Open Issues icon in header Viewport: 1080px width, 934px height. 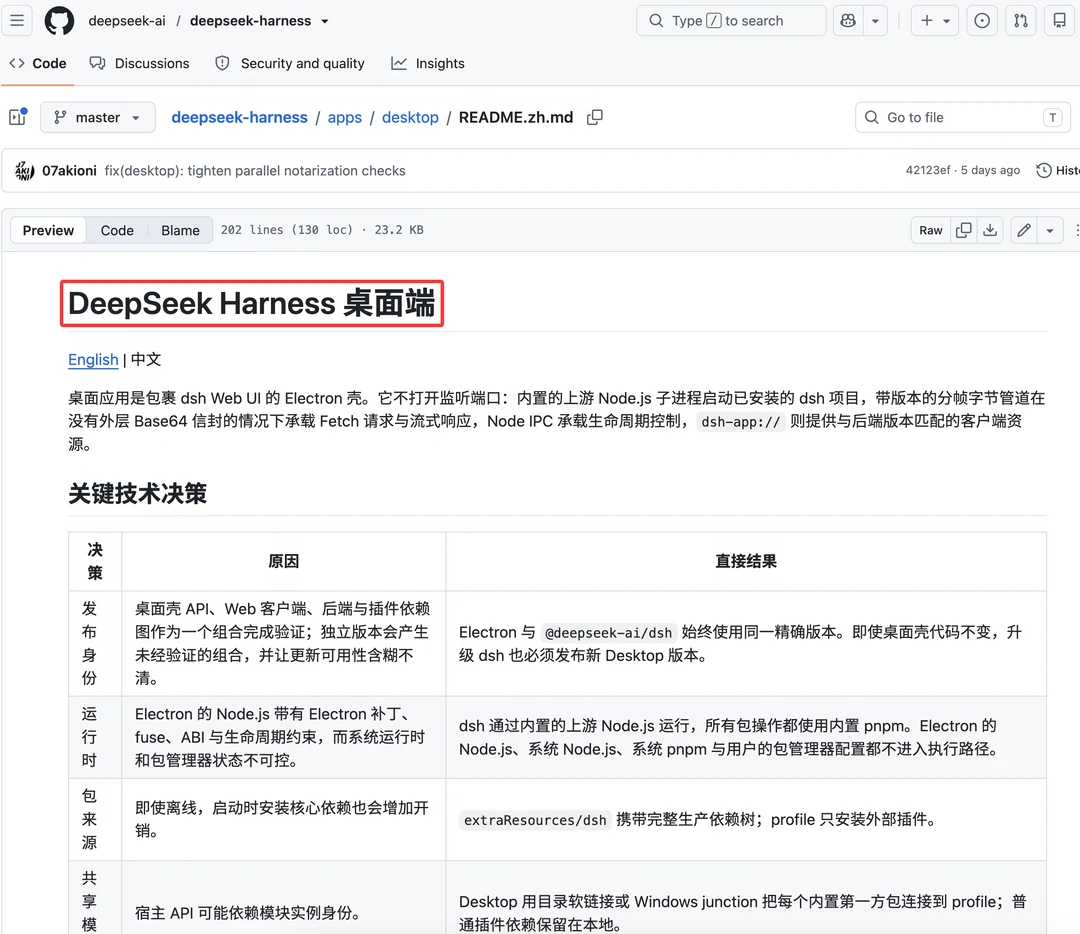(982, 21)
